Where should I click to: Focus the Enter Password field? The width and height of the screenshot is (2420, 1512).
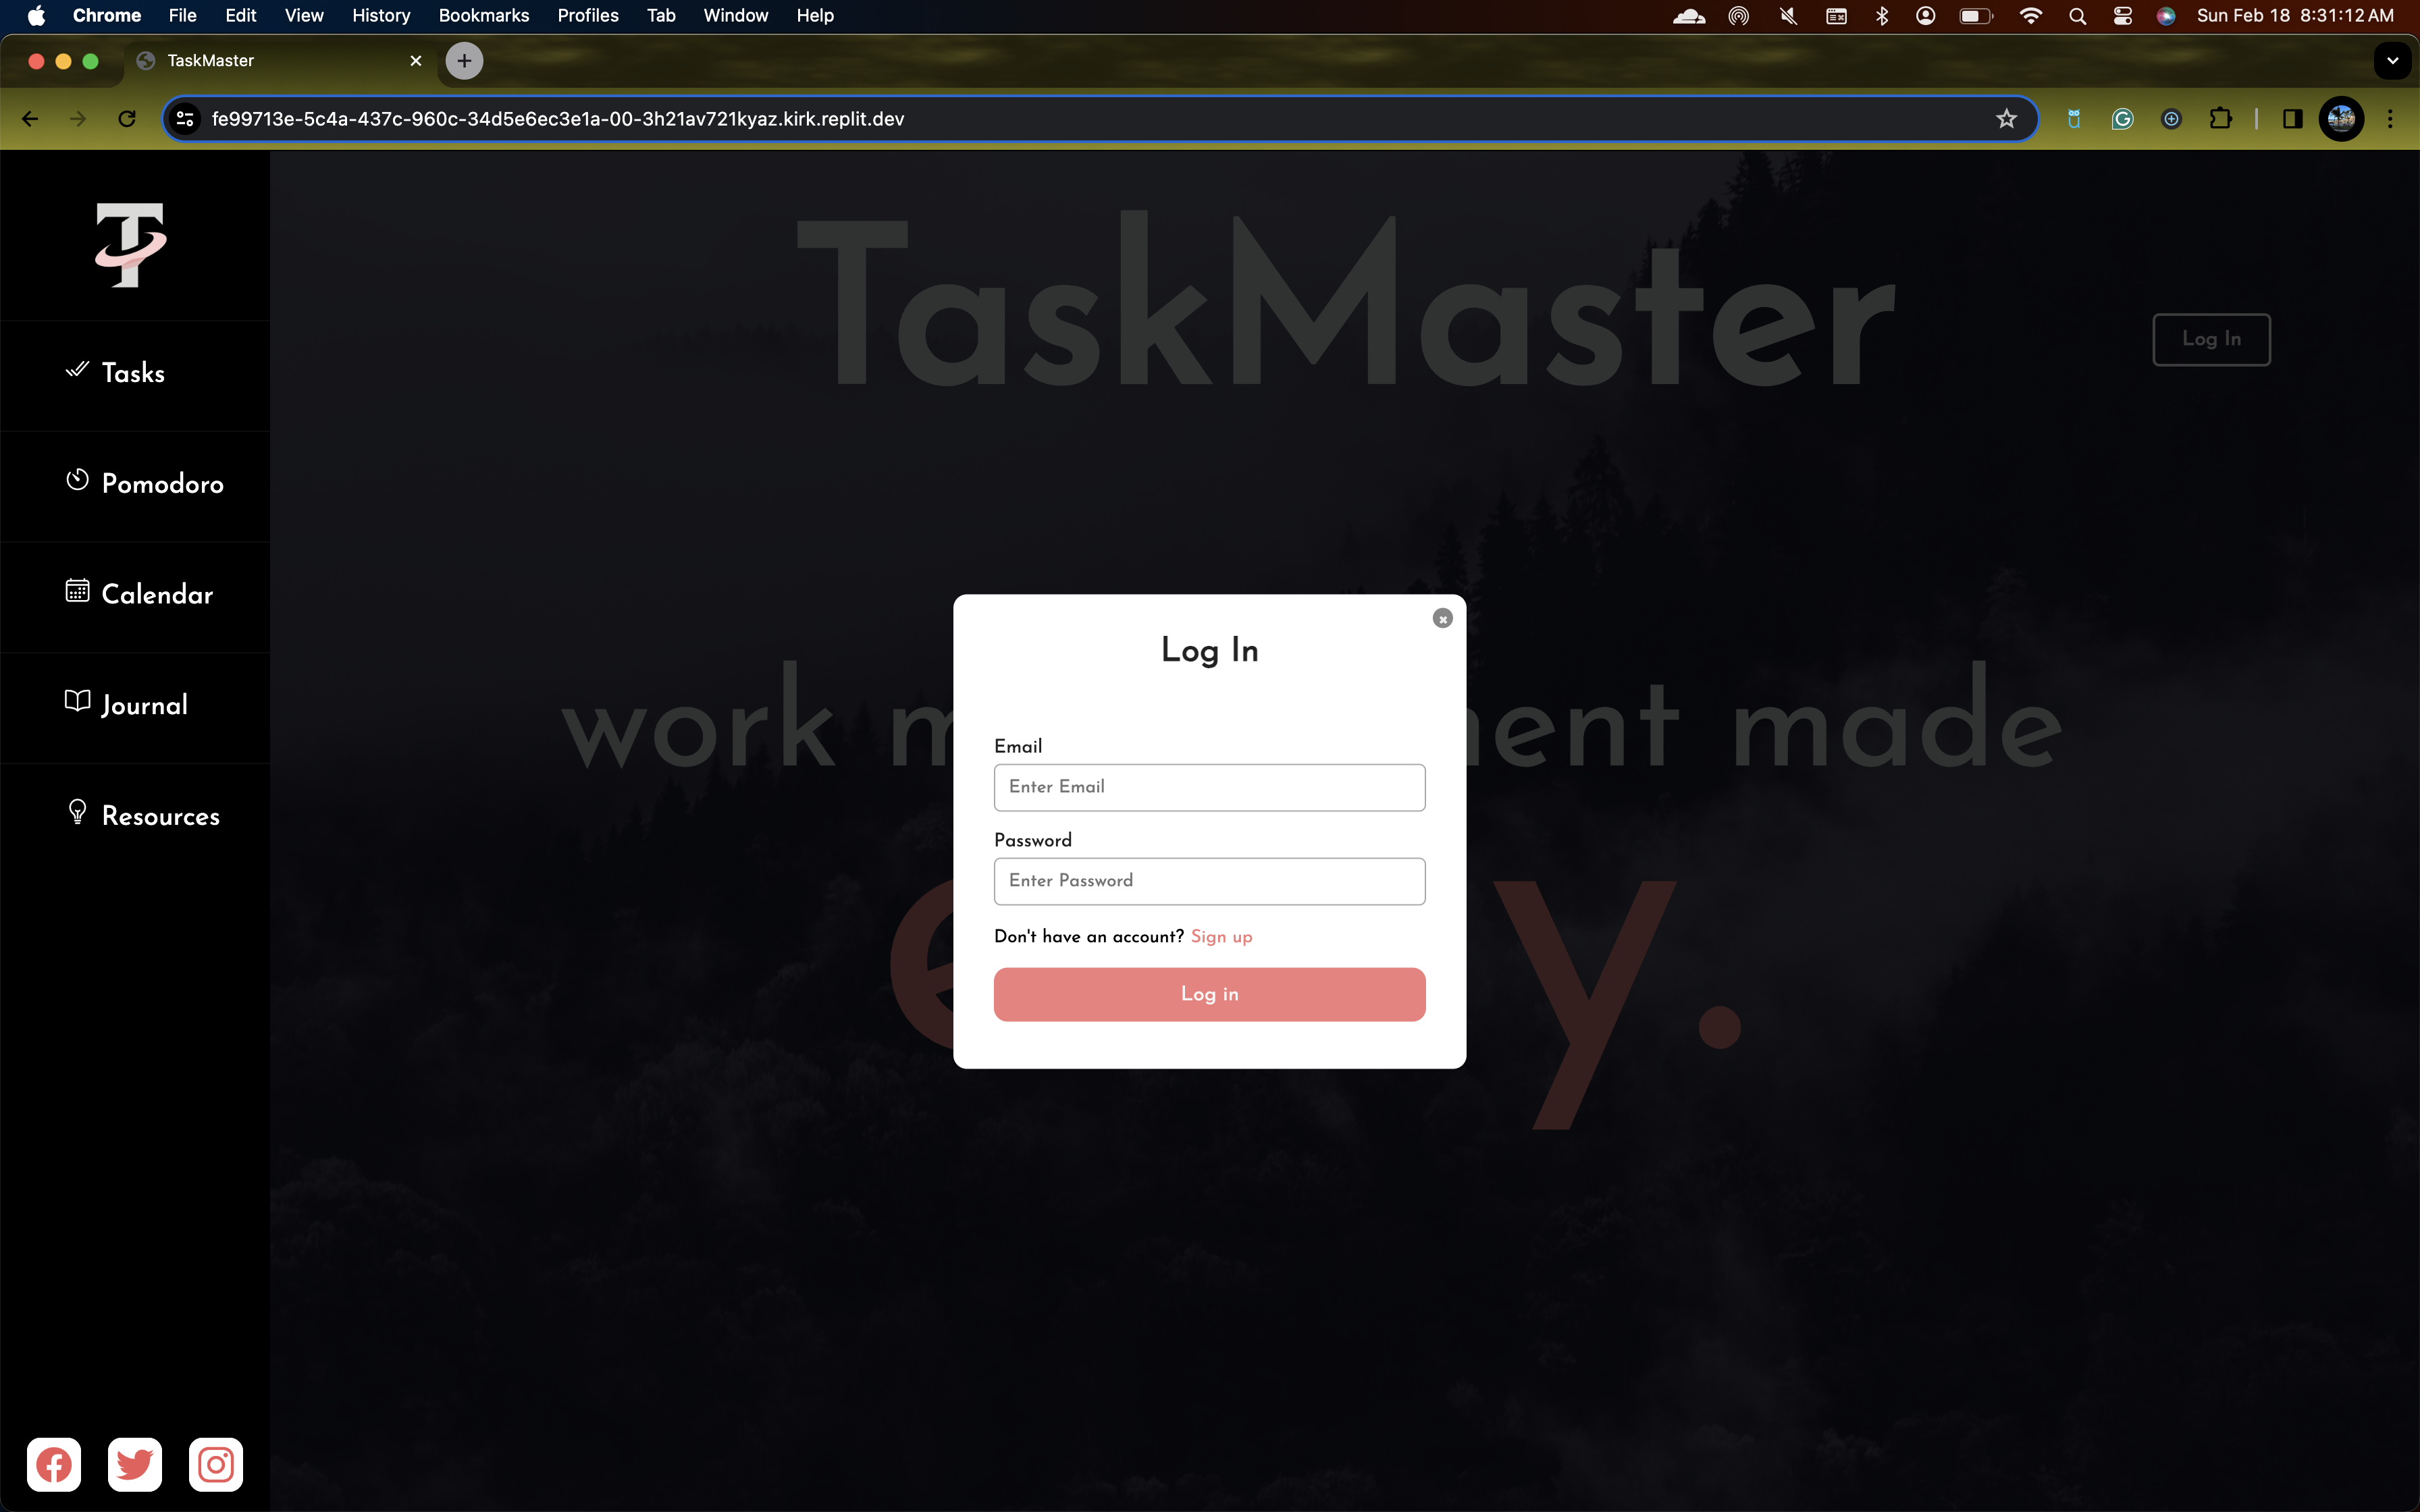[1209, 881]
